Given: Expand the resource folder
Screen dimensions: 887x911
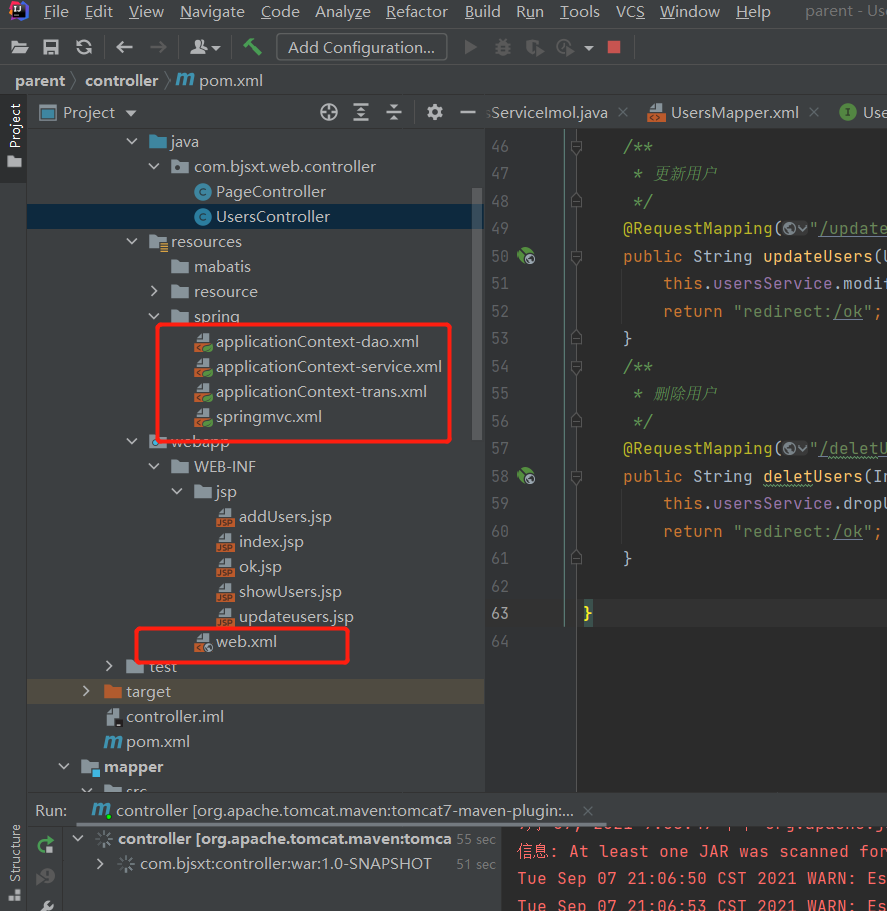Looking at the screenshot, I should click(x=155, y=291).
